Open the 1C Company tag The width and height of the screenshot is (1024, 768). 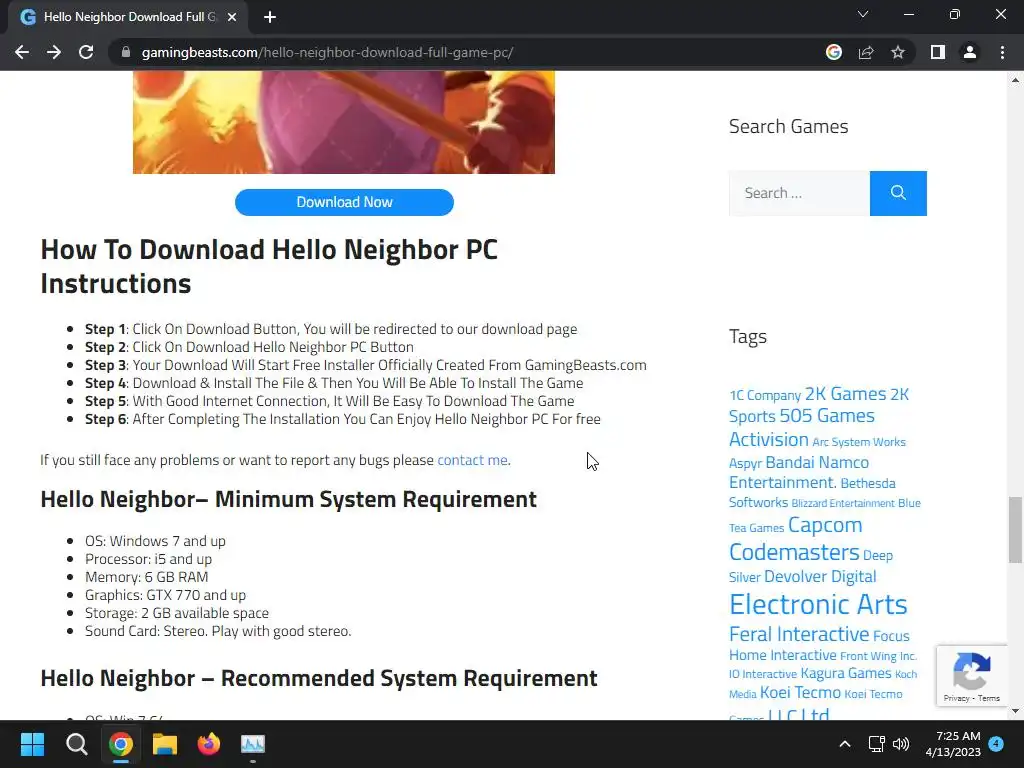(x=765, y=396)
